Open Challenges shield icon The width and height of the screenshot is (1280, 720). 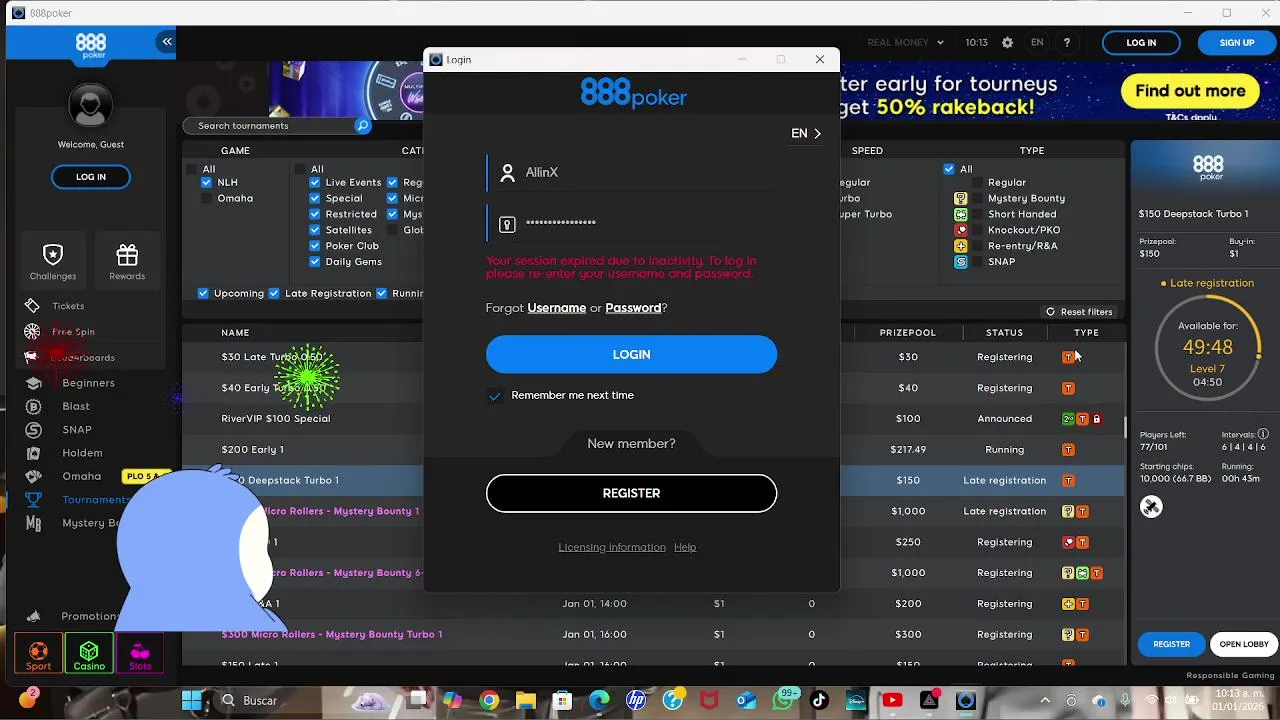click(53, 255)
